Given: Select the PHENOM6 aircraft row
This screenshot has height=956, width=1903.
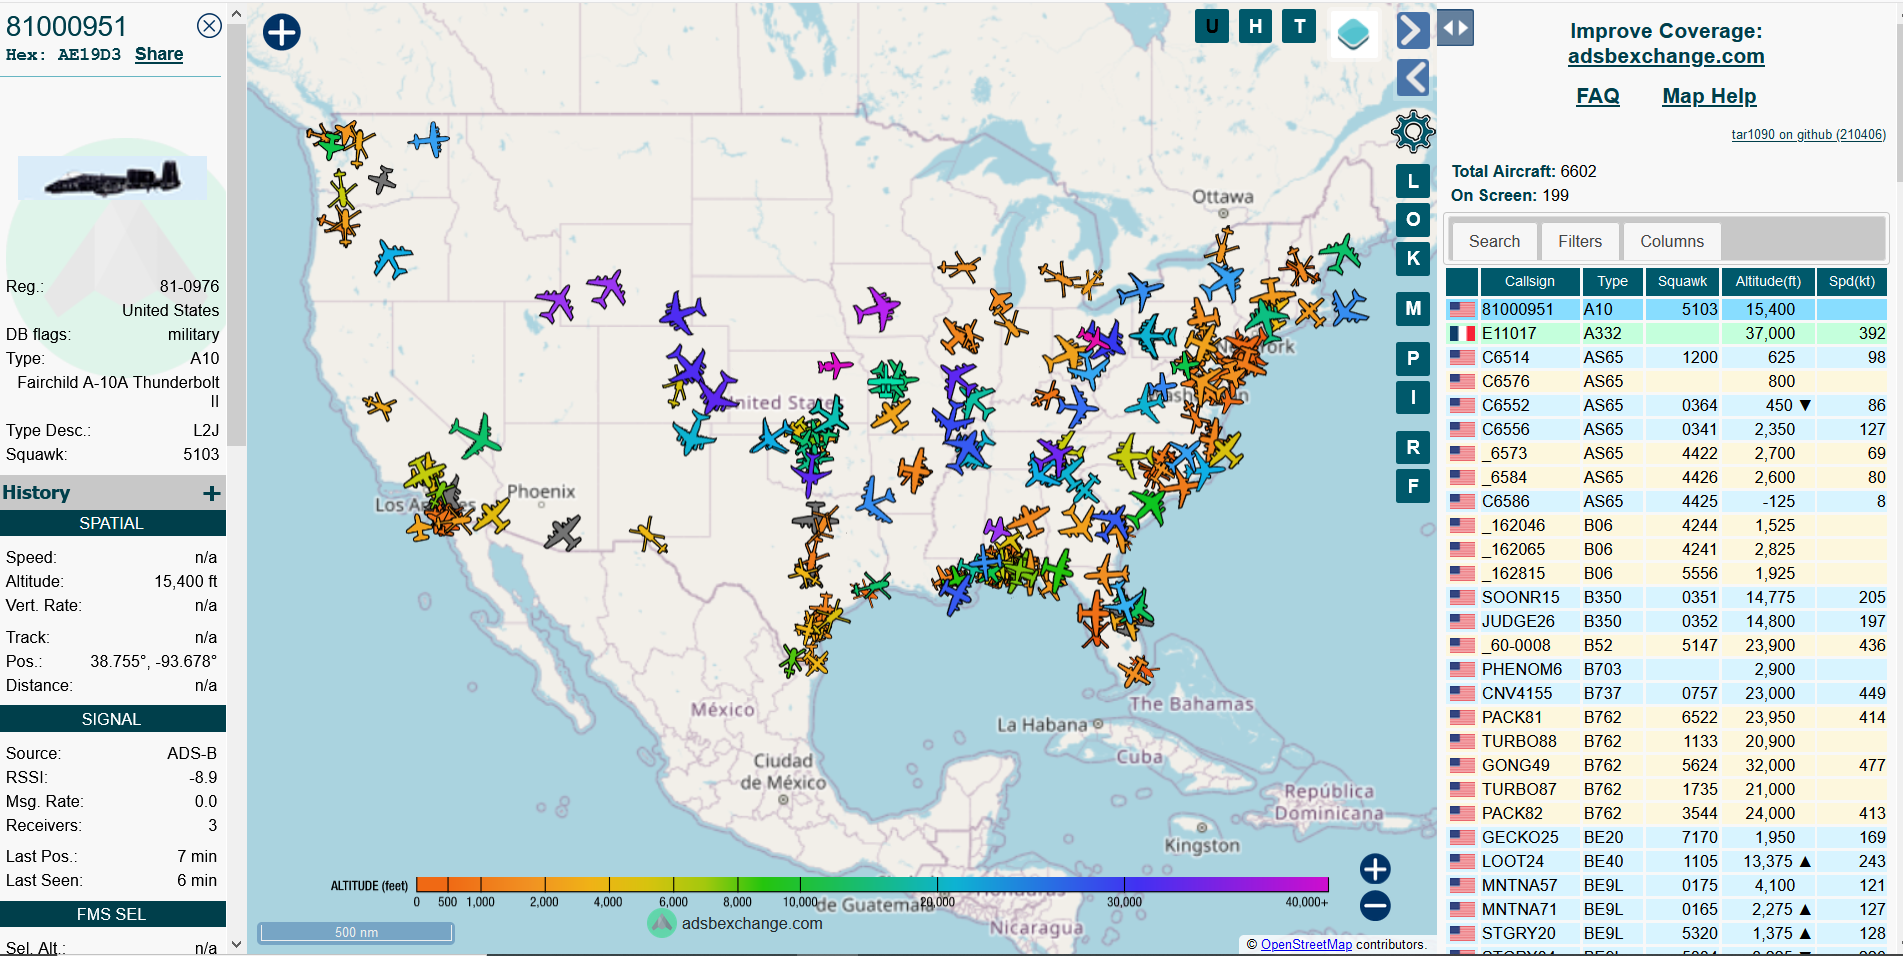Looking at the screenshot, I should (x=1668, y=669).
